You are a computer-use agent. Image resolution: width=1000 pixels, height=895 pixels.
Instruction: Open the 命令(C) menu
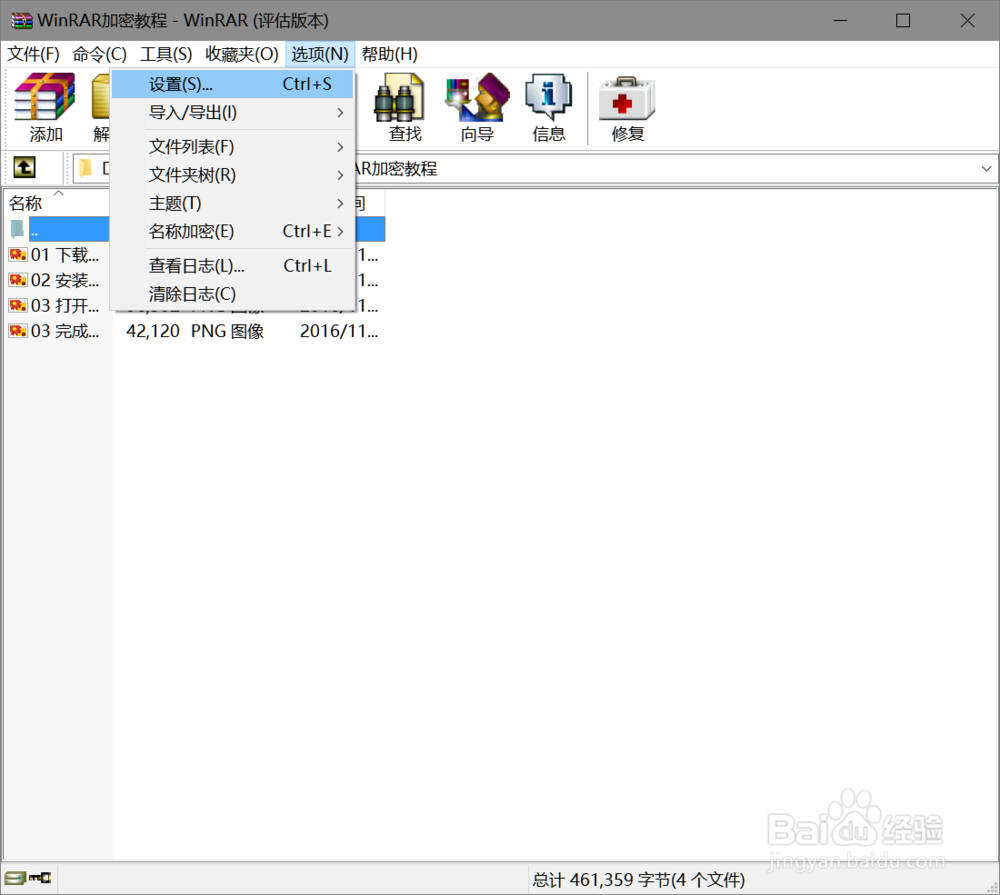click(99, 54)
